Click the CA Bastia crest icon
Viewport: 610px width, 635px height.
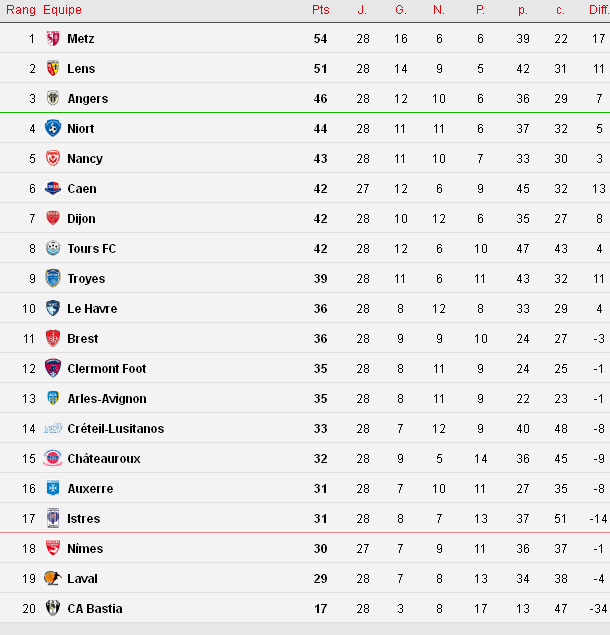(x=53, y=609)
